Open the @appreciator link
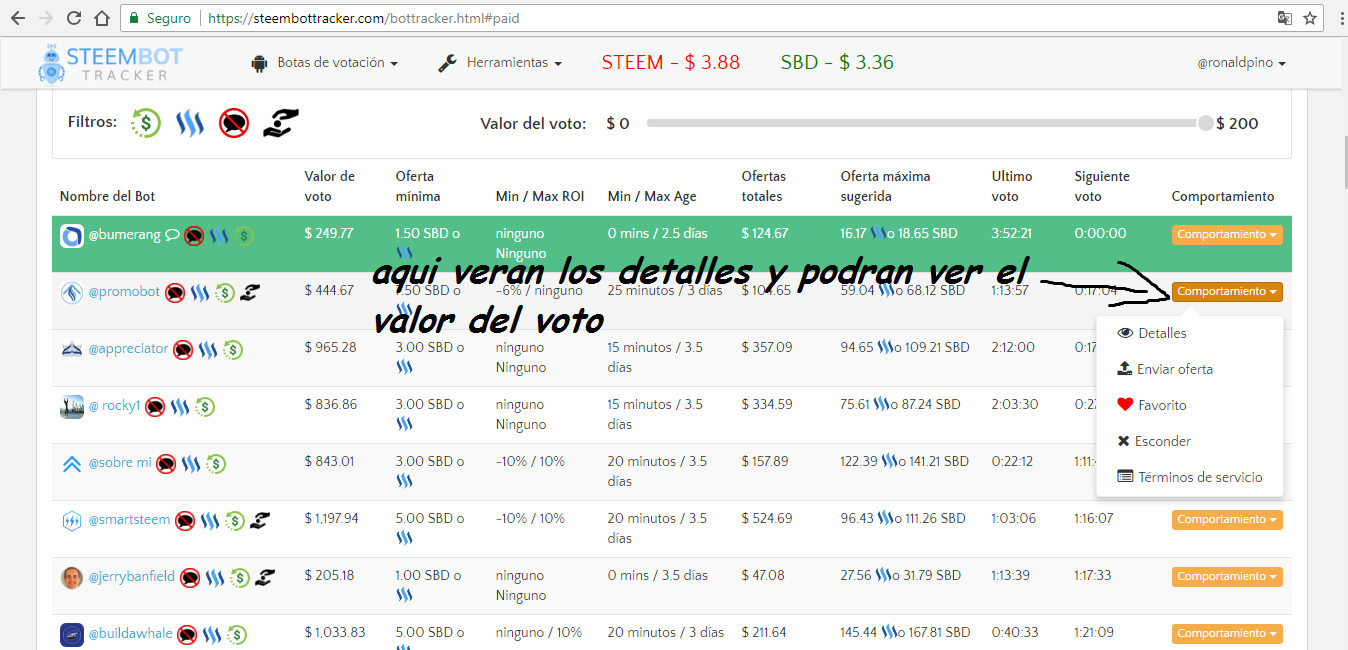 pyautogui.click(x=129, y=349)
